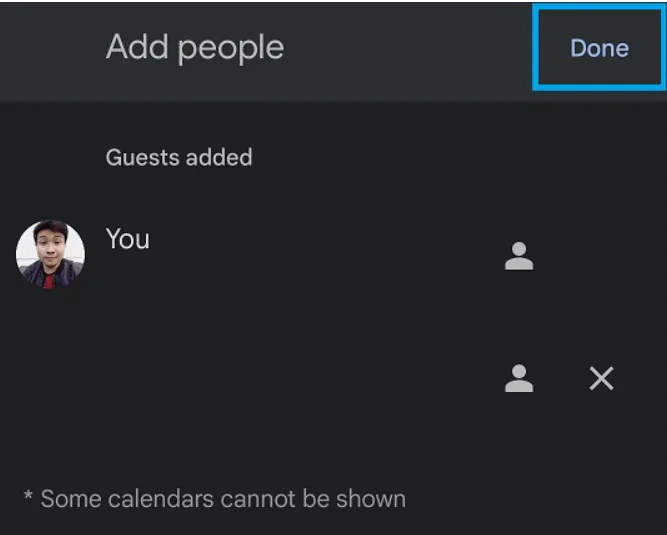Image resolution: width=667 pixels, height=535 pixels.
Task: Finish adding people by pressing Done
Action: (599, 48)
